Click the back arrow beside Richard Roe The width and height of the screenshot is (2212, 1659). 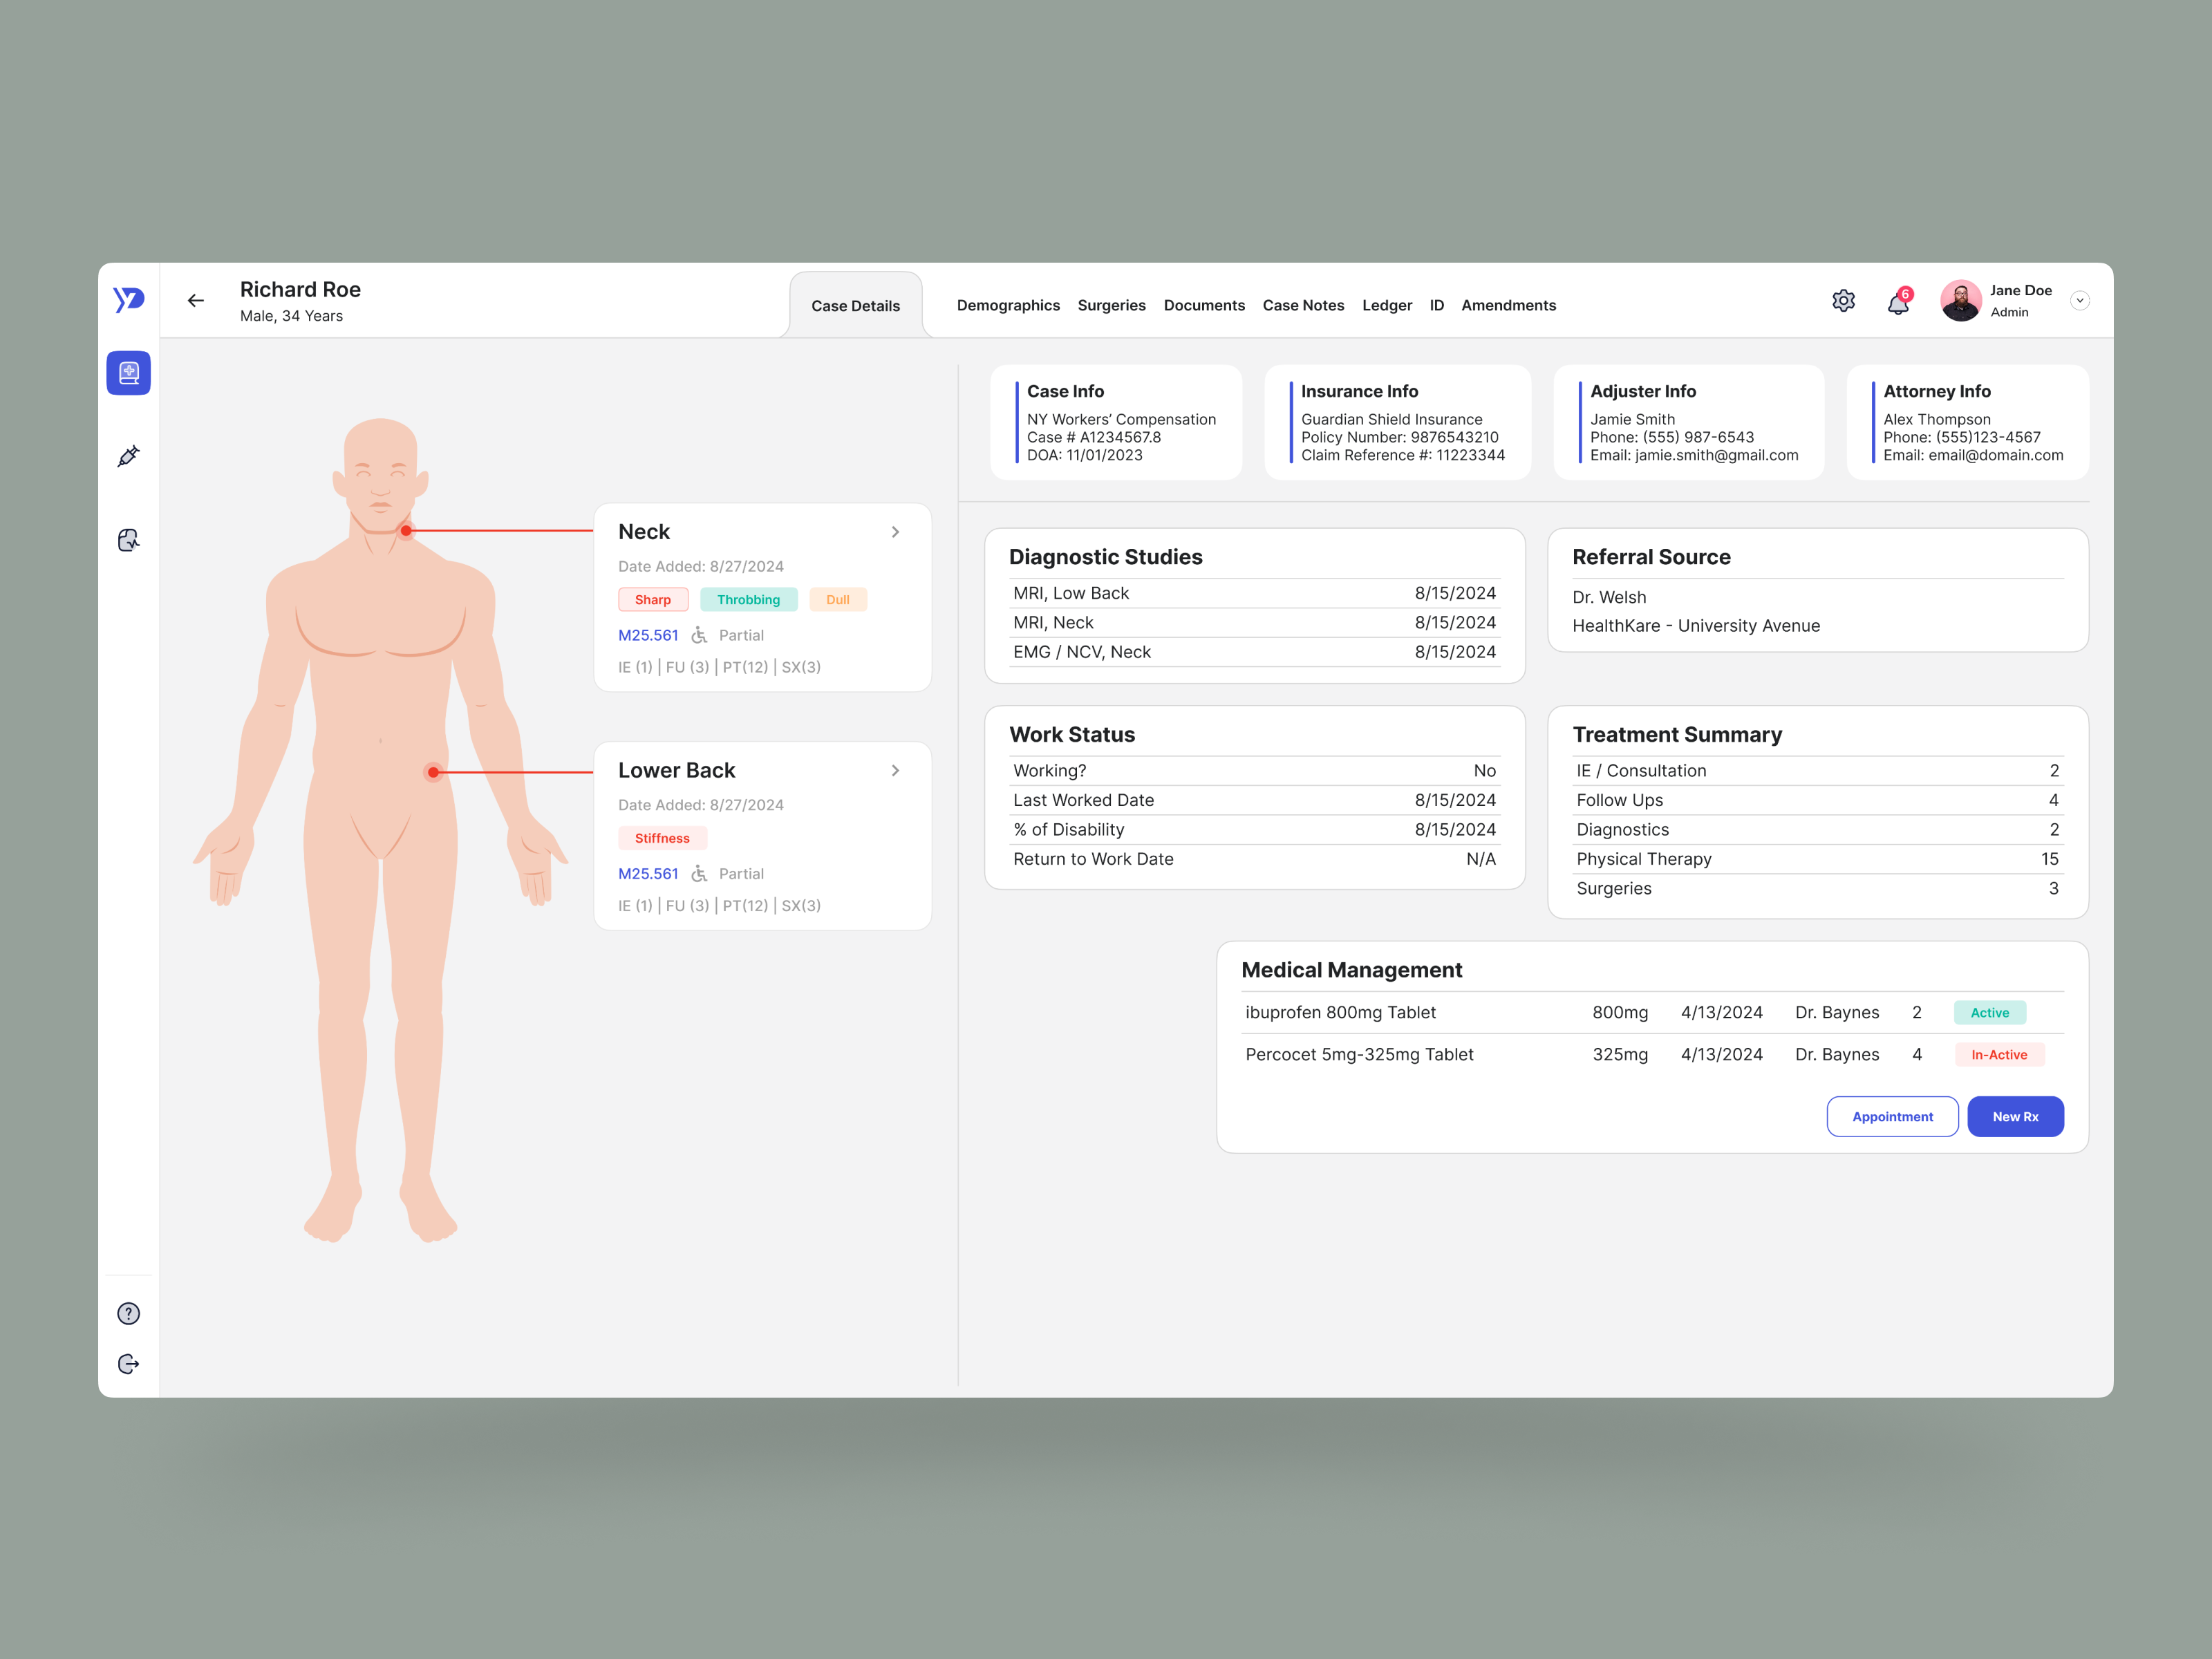(x=195, y=300)
